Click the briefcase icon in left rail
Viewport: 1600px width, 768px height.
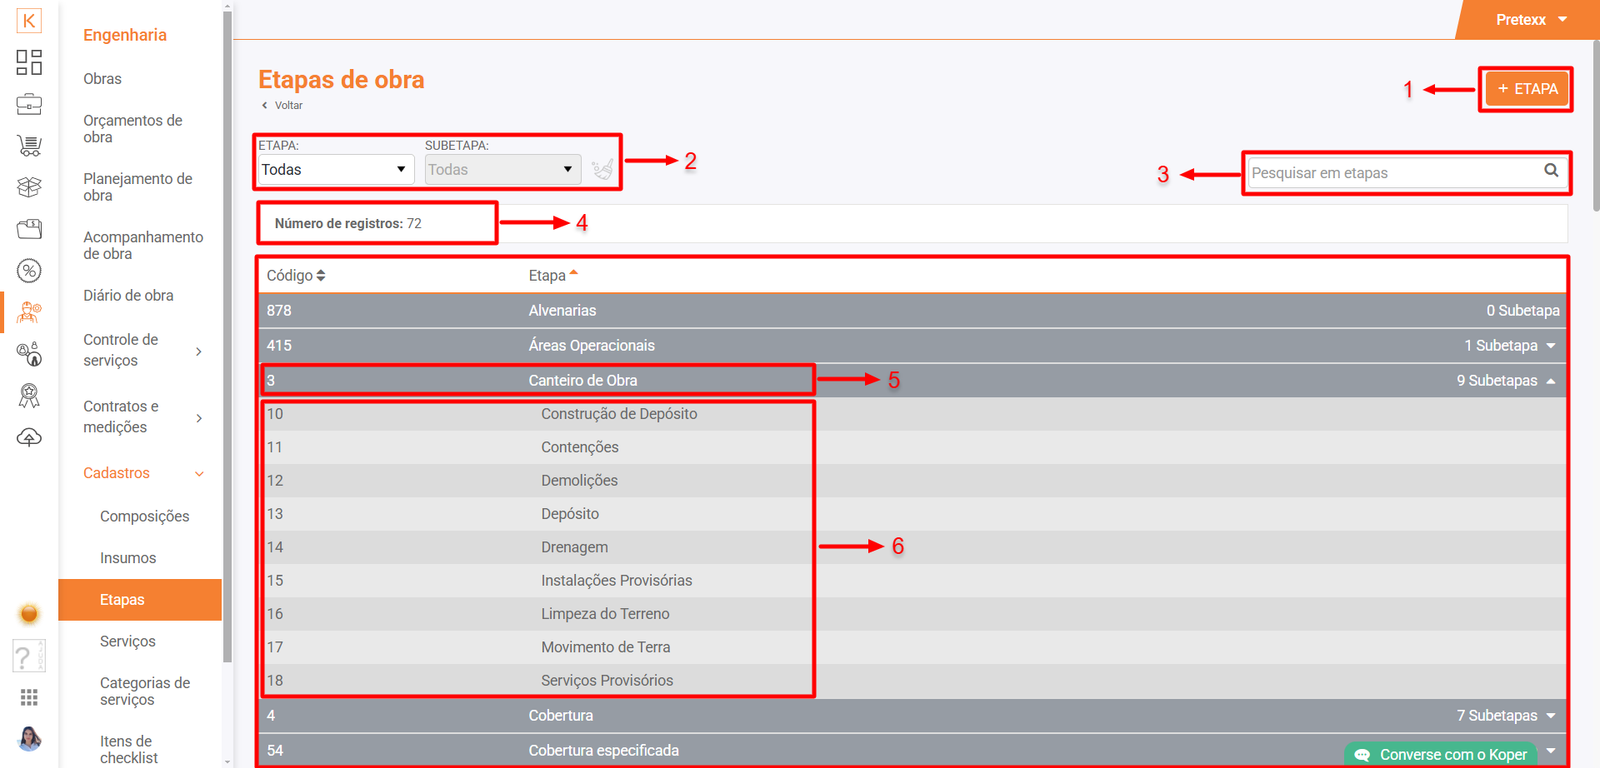pyautogui.click(x=29, y=104)
